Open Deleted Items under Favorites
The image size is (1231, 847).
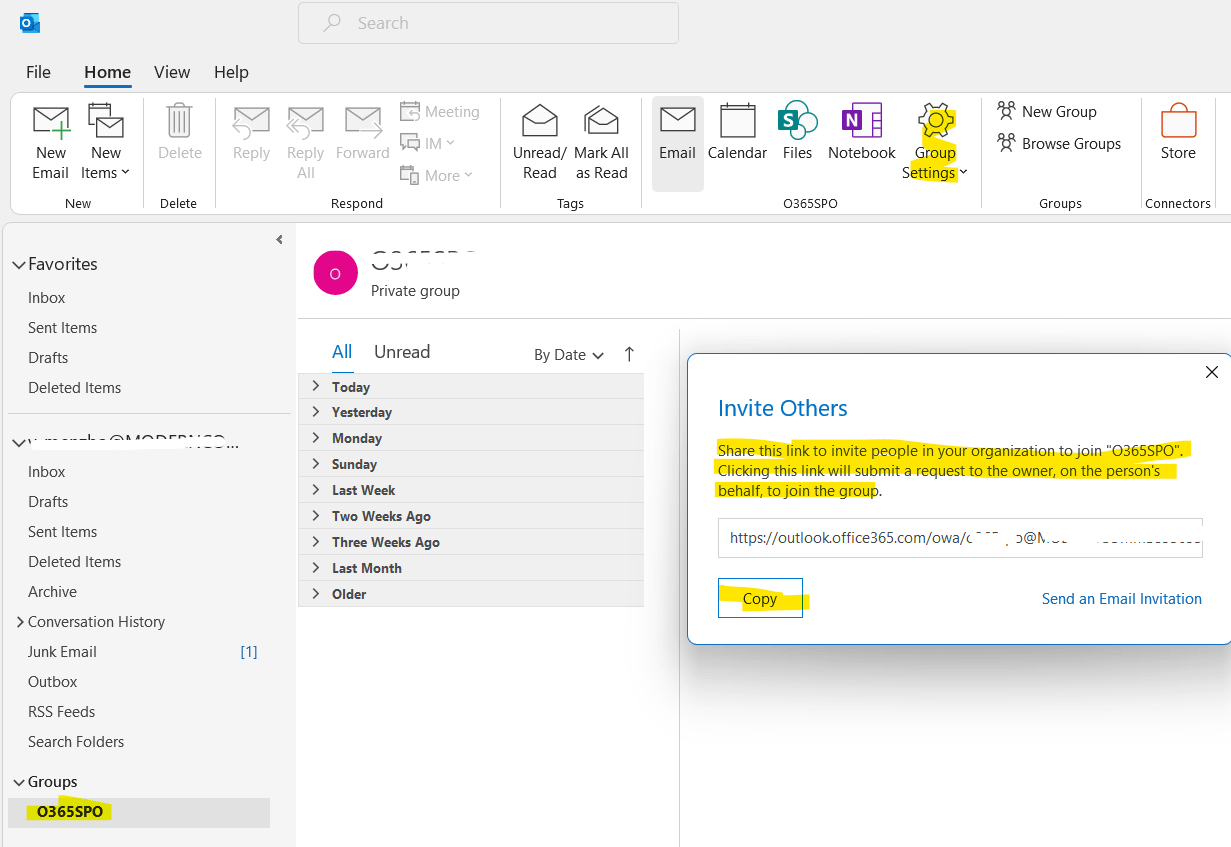click(x=74, y=388)
